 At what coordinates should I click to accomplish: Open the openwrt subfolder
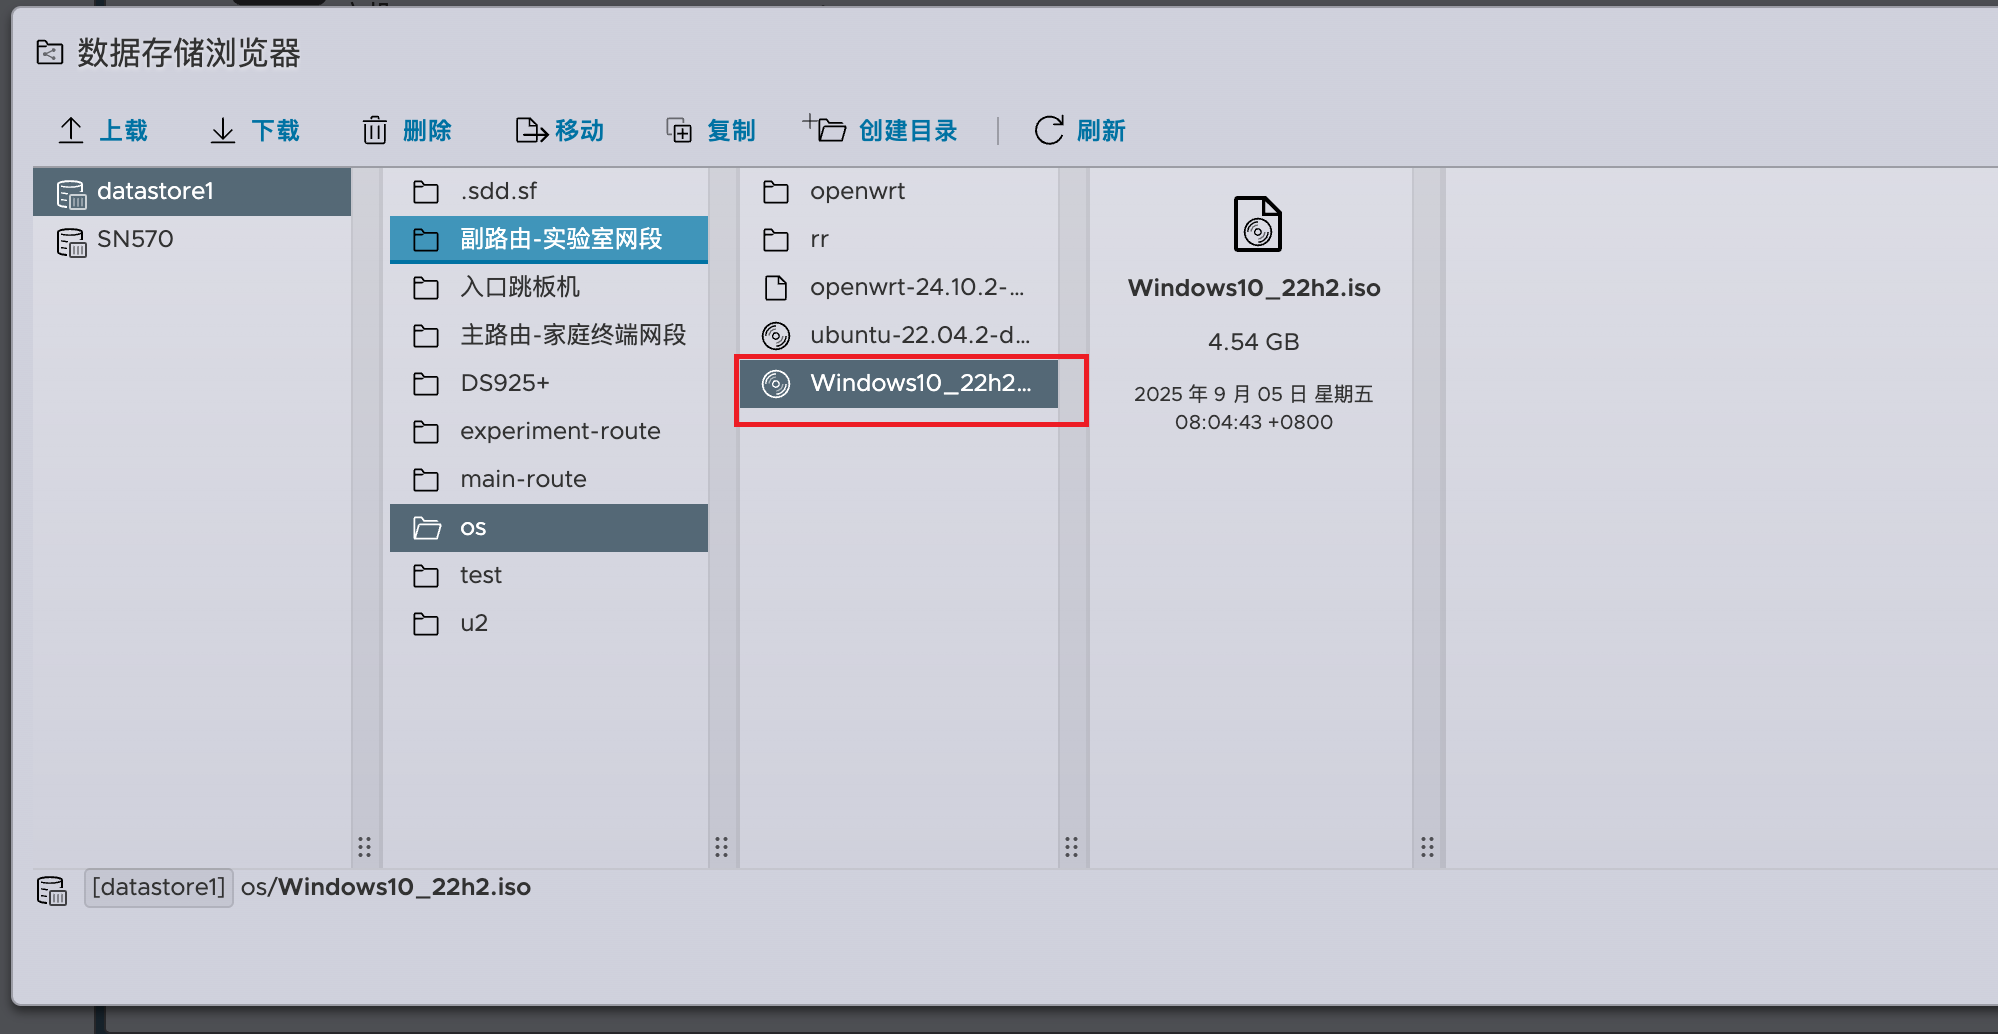(857, 192)
